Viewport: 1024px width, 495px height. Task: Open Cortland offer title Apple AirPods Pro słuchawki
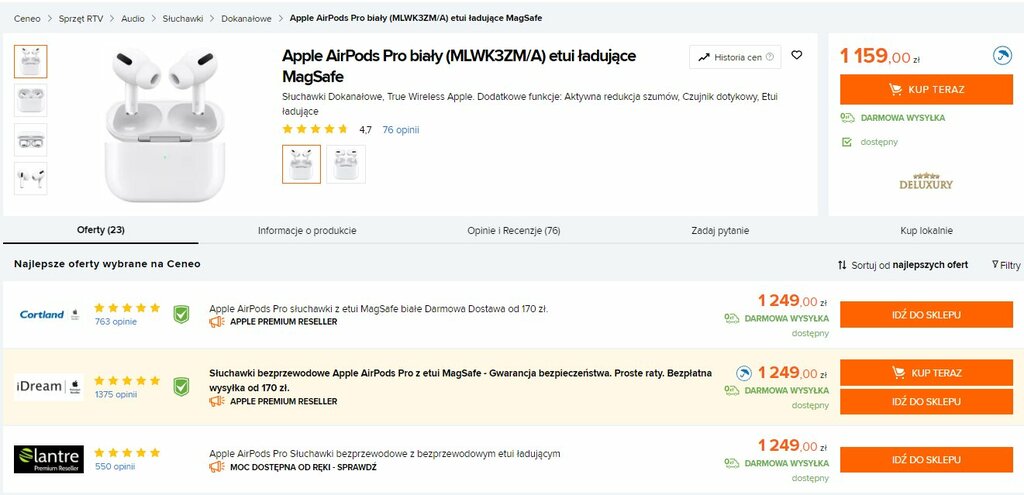pos(378,309)
